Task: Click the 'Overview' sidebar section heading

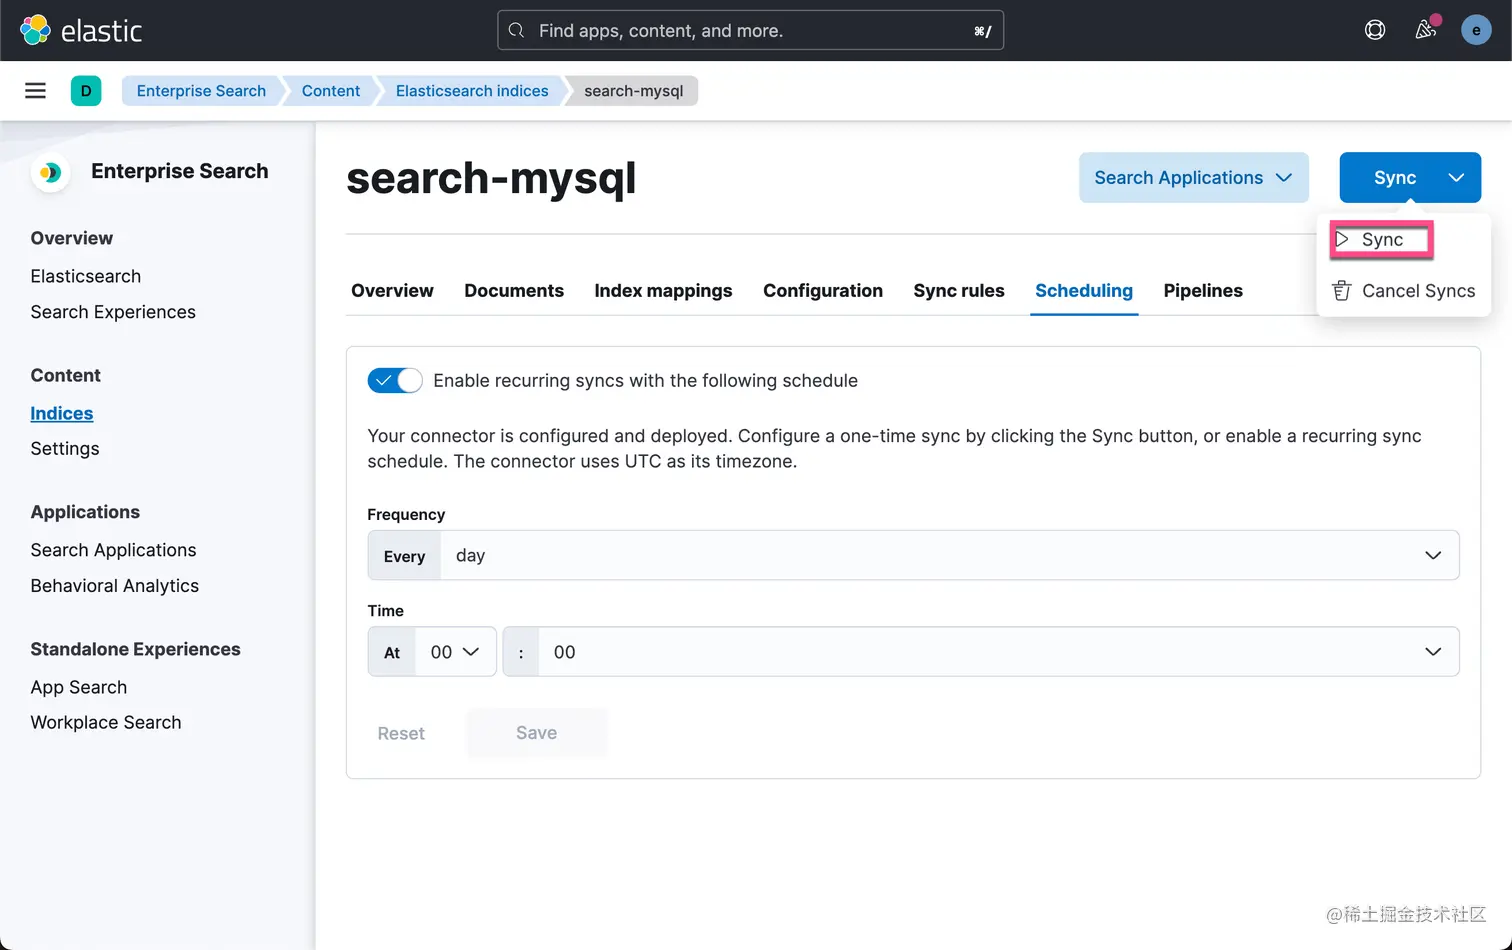Action: (x=72, y=238)
